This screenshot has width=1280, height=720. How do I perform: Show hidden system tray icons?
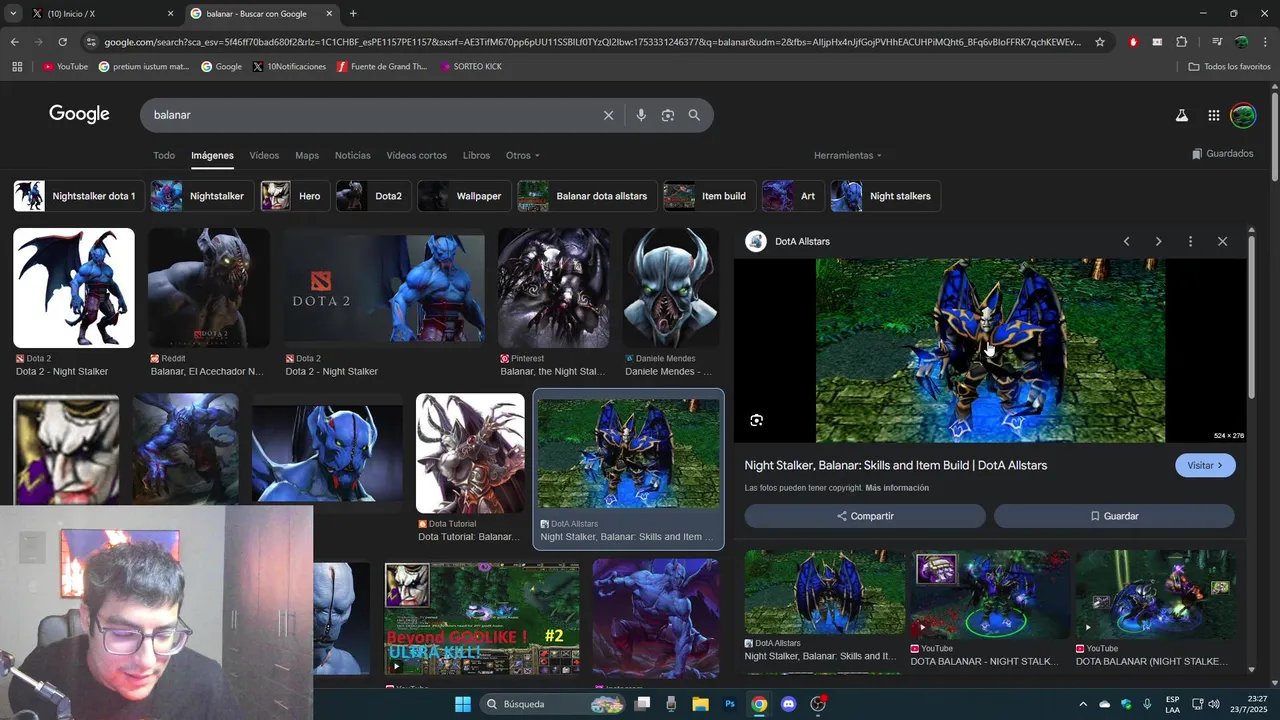coord(1083,704)
